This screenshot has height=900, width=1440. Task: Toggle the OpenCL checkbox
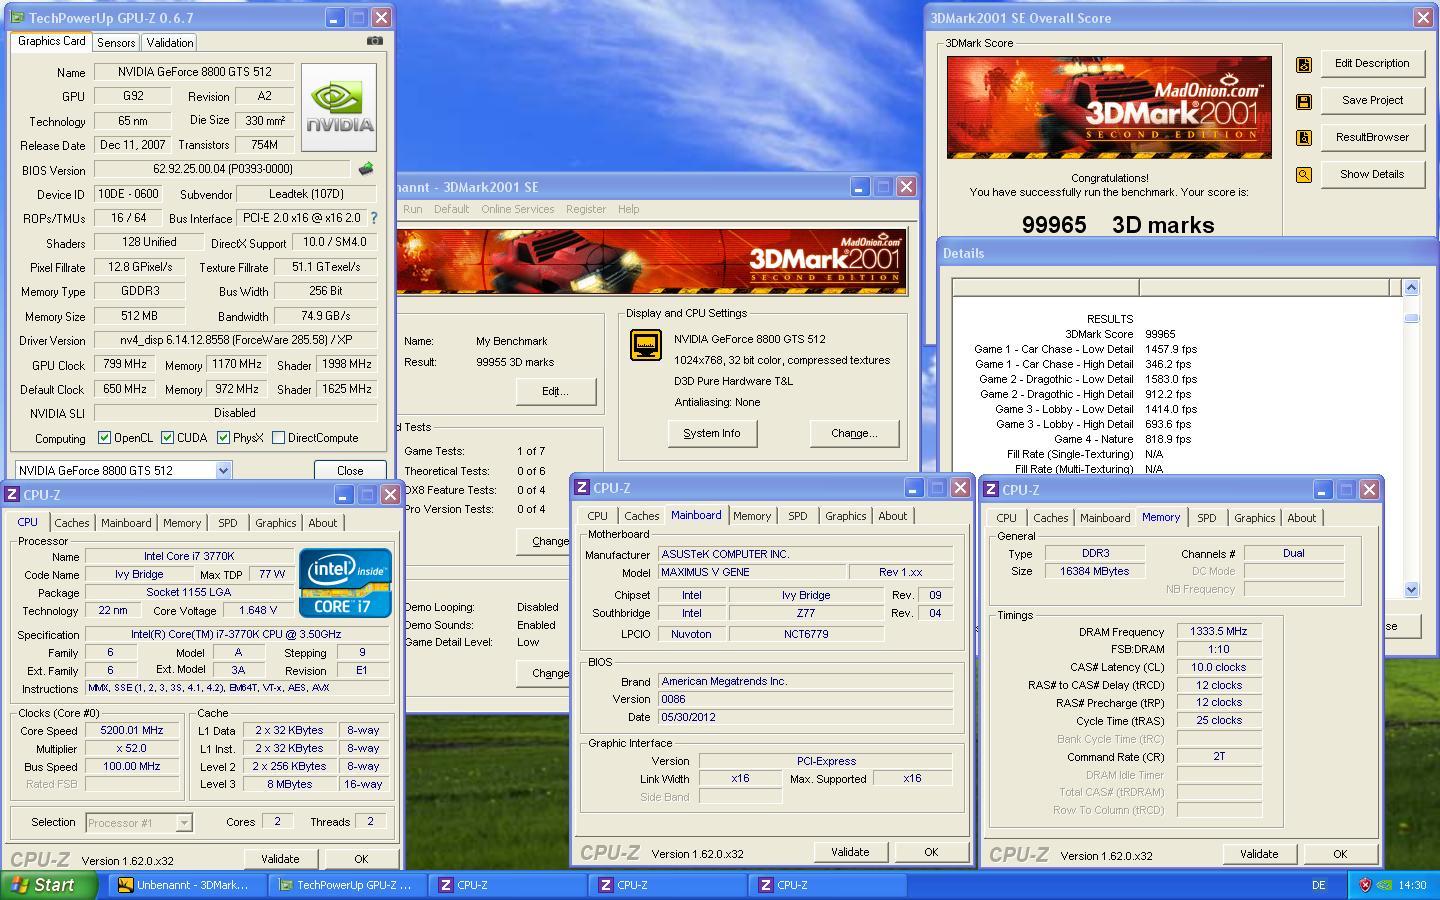pyautogui.click(x=104, y=438)
